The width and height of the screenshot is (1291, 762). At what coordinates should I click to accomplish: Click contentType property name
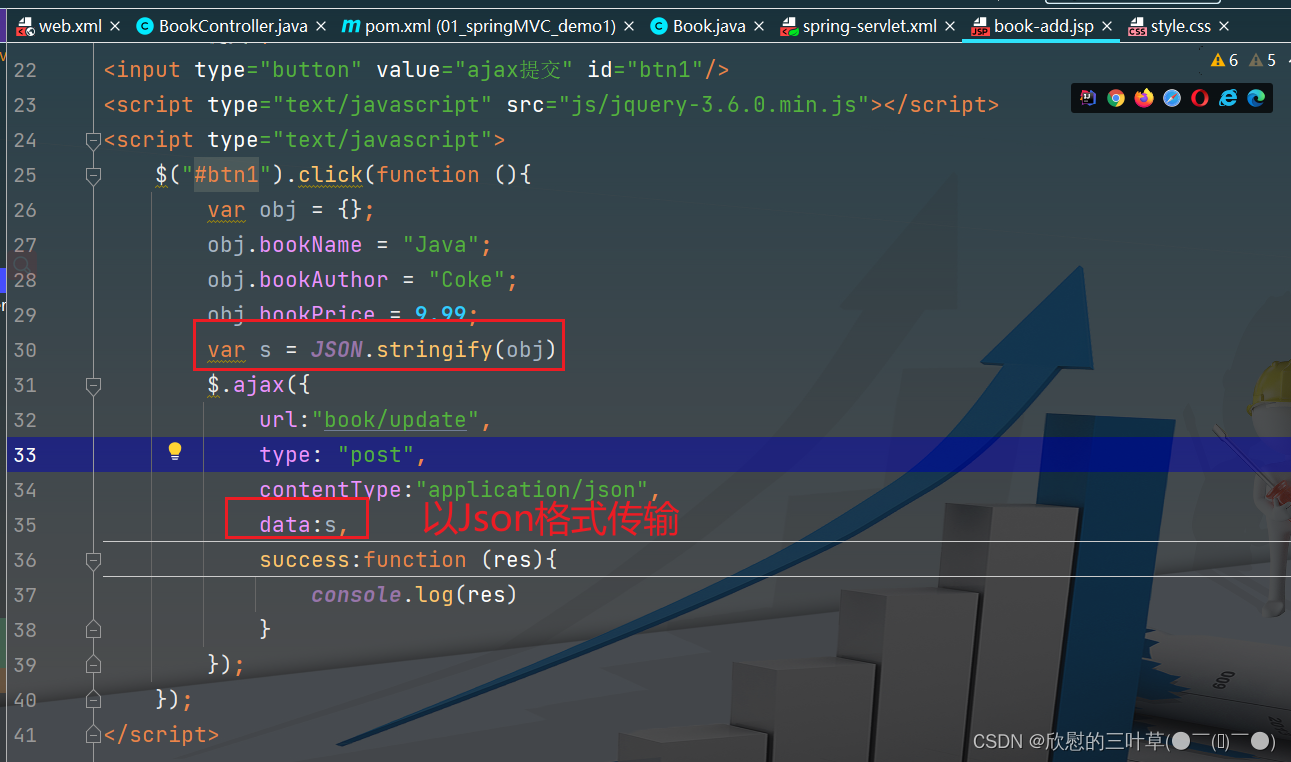(331, 489)
